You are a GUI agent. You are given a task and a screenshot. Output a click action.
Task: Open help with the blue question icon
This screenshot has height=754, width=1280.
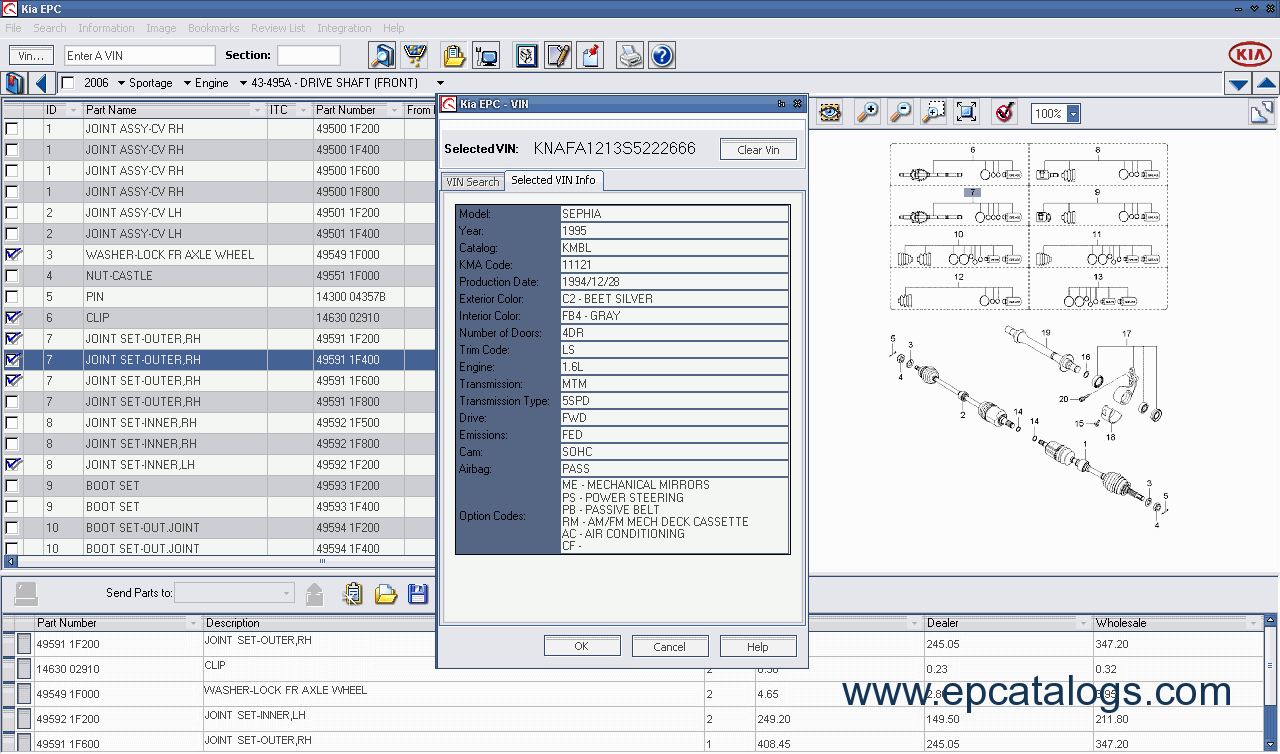click(x=662, y=55)
